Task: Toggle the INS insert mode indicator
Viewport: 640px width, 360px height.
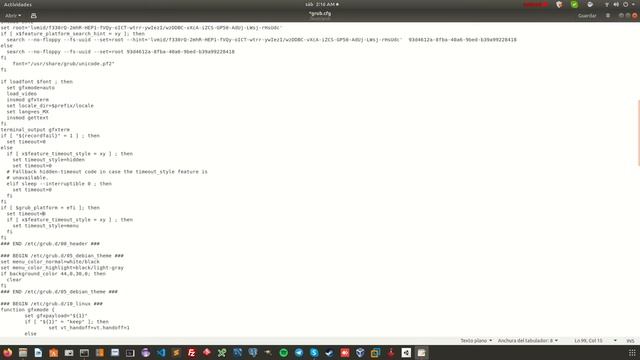Action: pos(630,340)
